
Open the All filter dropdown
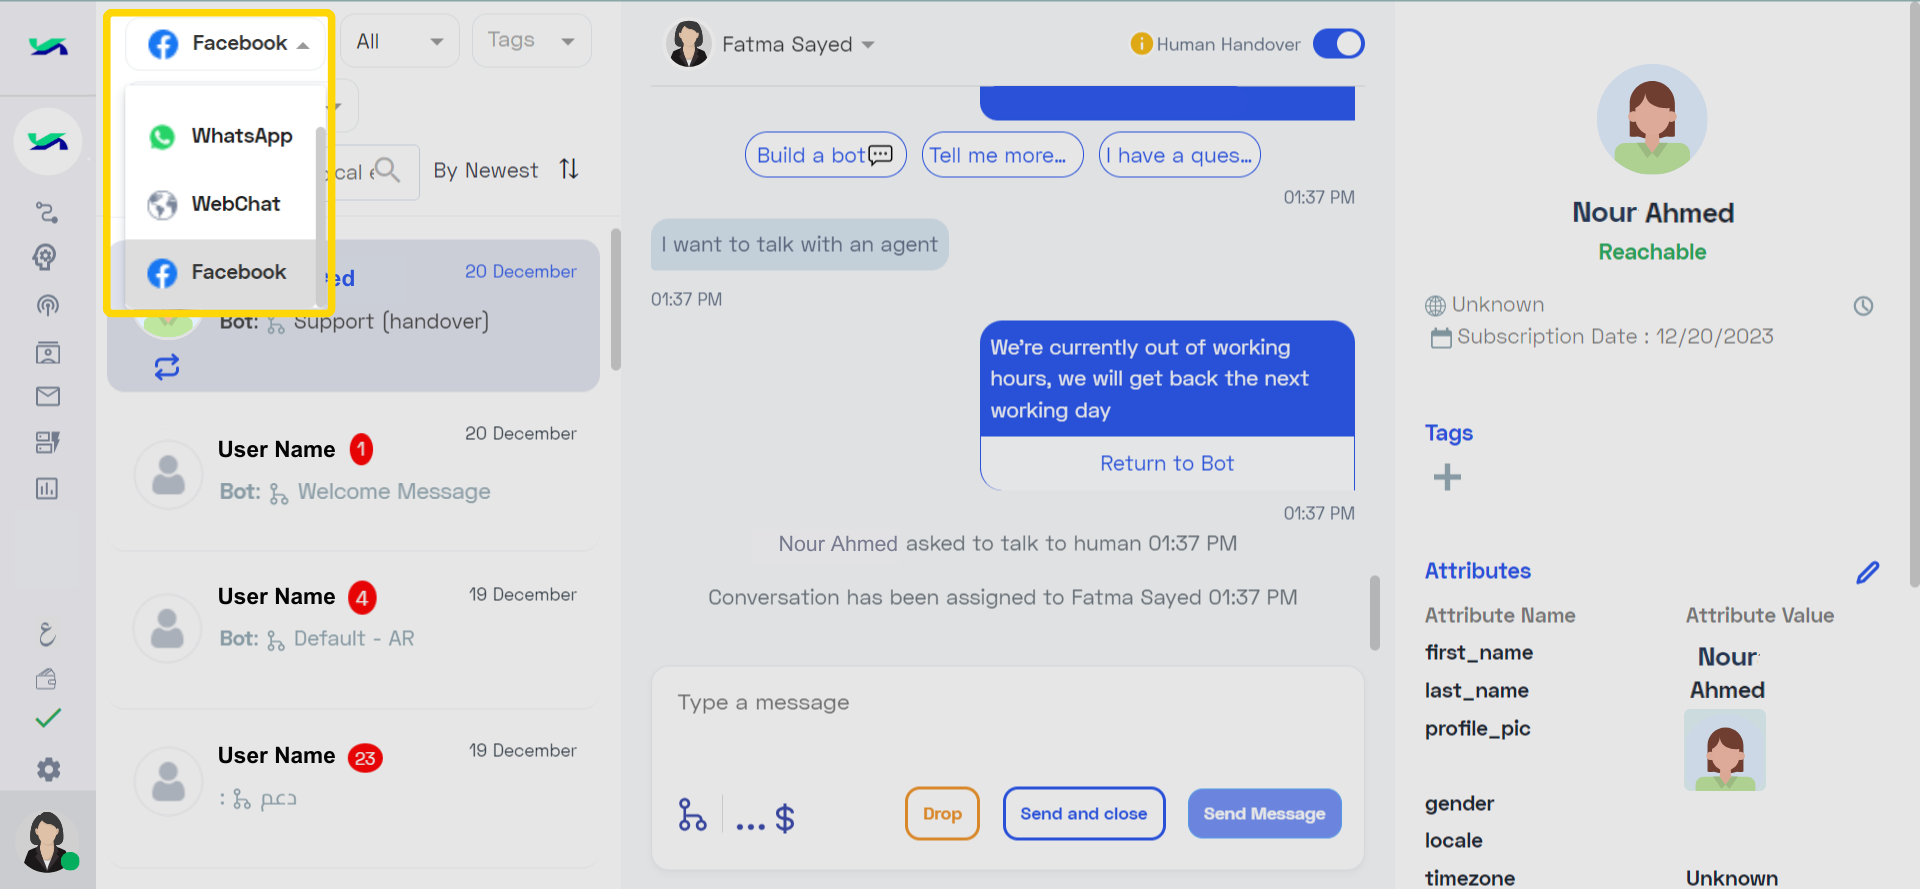(x=399, y=41)
